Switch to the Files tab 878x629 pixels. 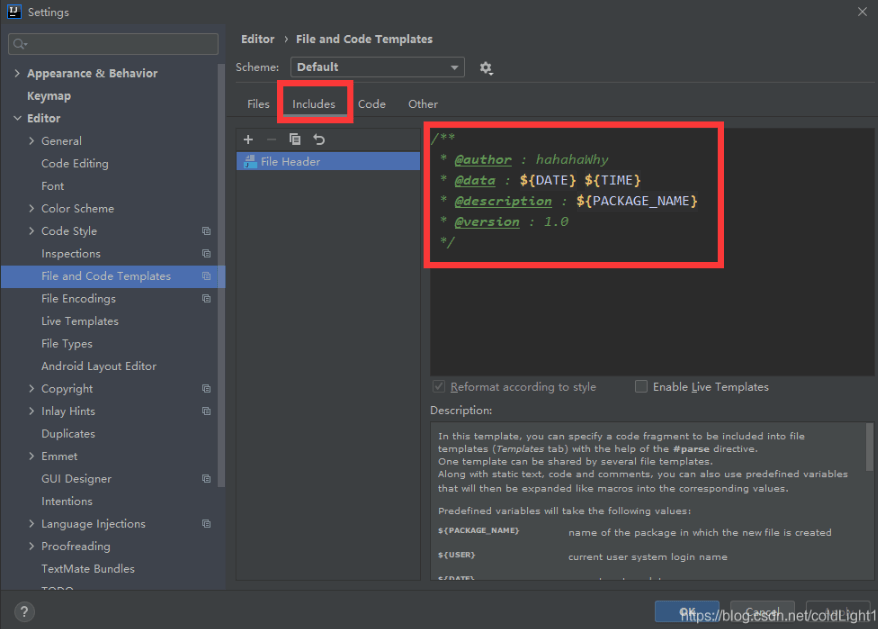pos(258,104)
